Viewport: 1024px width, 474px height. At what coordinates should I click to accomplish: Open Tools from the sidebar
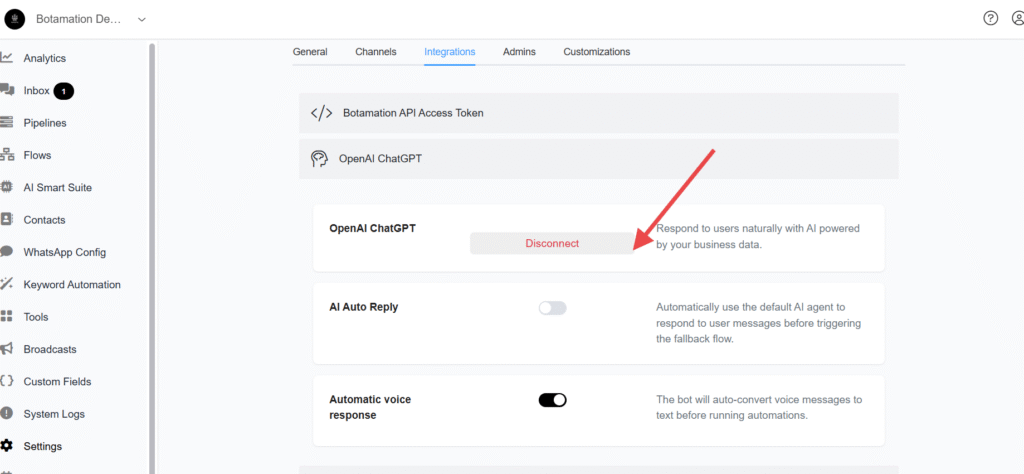[x=36, y=317]
